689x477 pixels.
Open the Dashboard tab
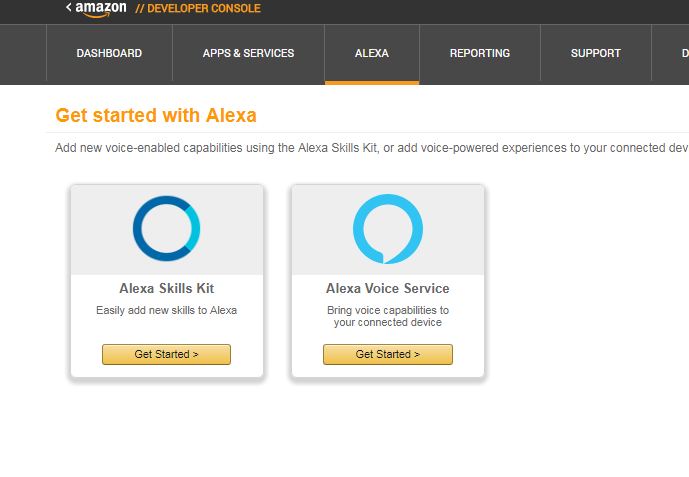109,53
